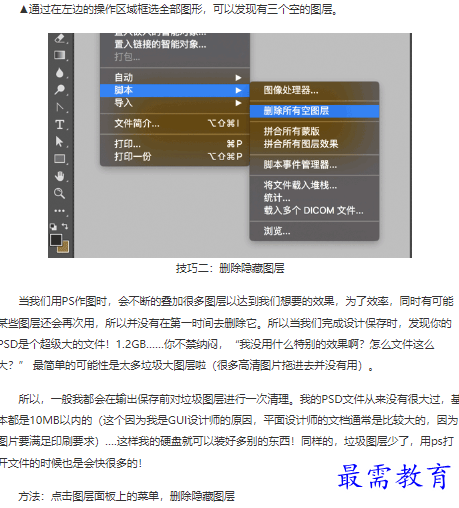Select 拼合所有蒙版 in the submenu

click(x=314, y=131)
